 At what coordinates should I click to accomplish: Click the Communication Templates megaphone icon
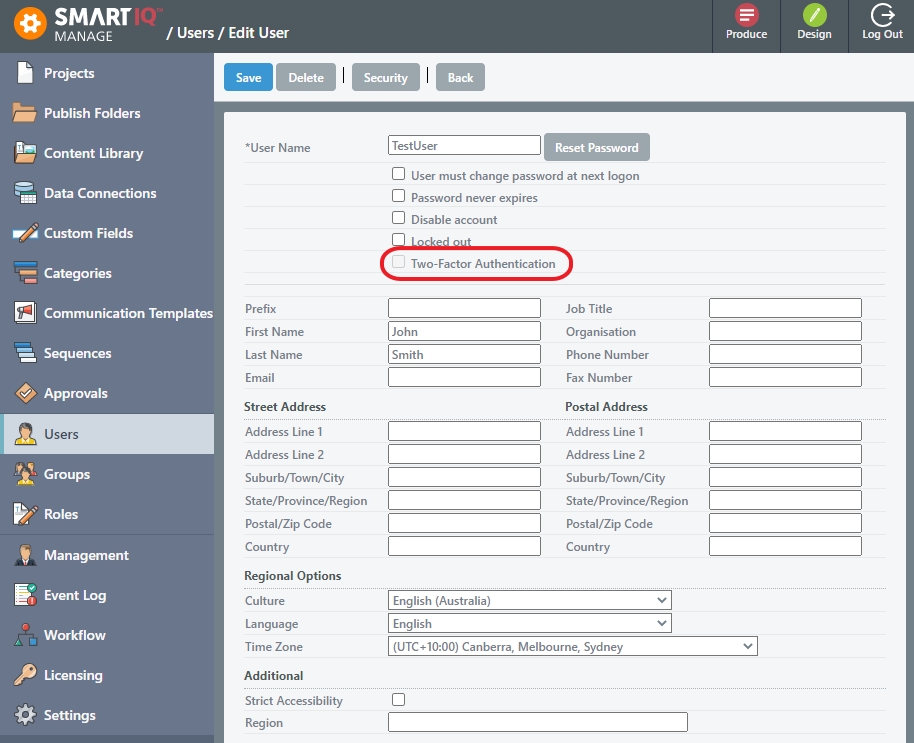(25, 312)
